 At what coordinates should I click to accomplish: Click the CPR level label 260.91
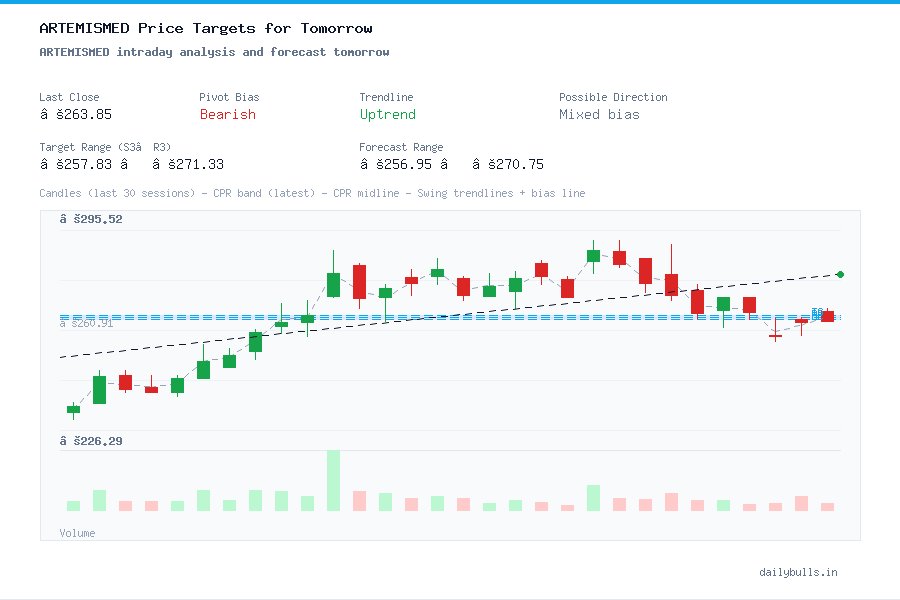coord(86,324)
